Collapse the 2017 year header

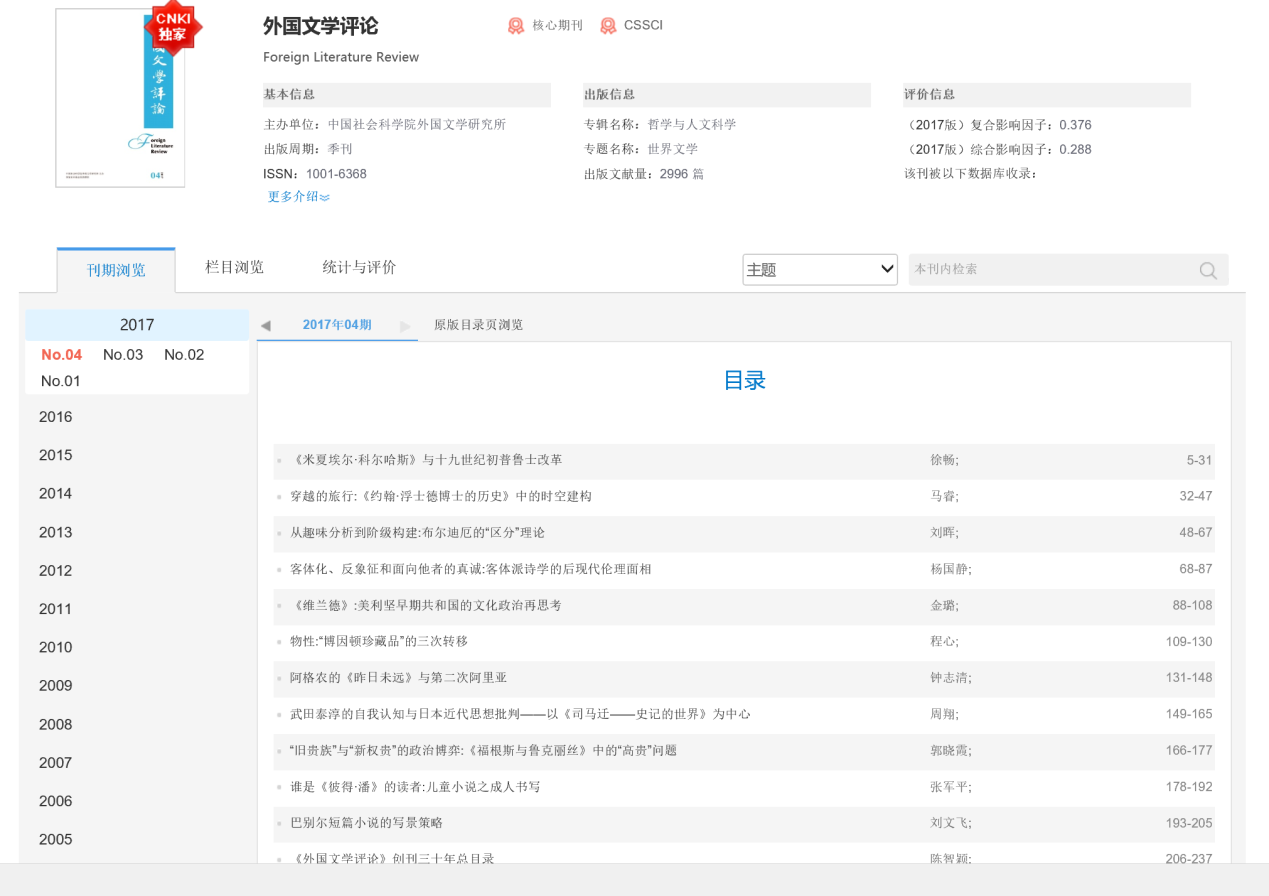[x=137, y=325]
